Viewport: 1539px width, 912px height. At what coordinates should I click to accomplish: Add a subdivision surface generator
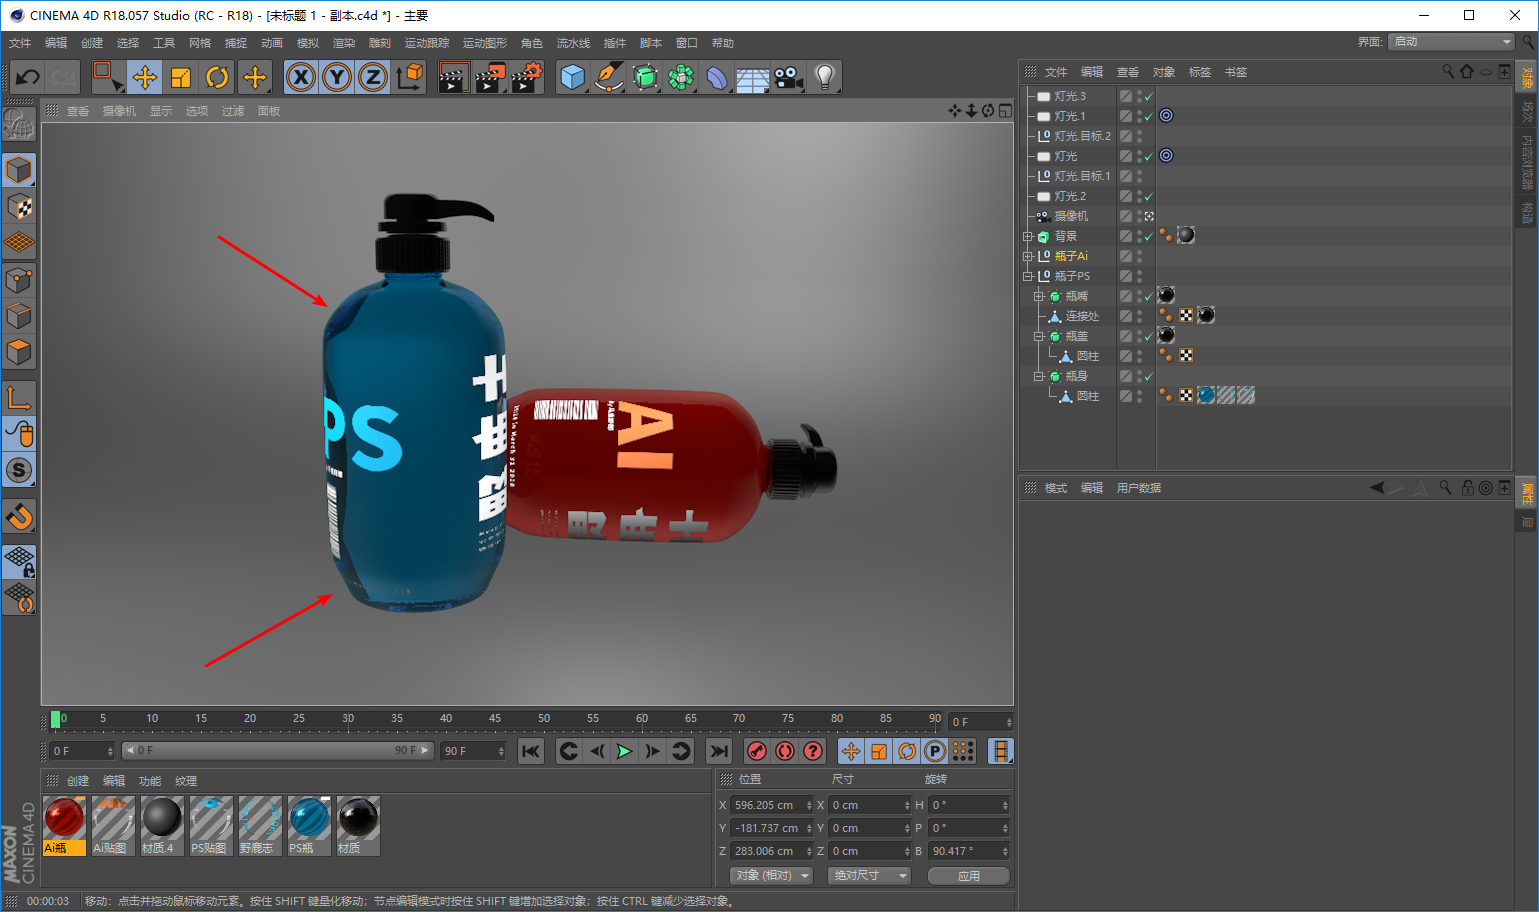(x=645, y=77)
